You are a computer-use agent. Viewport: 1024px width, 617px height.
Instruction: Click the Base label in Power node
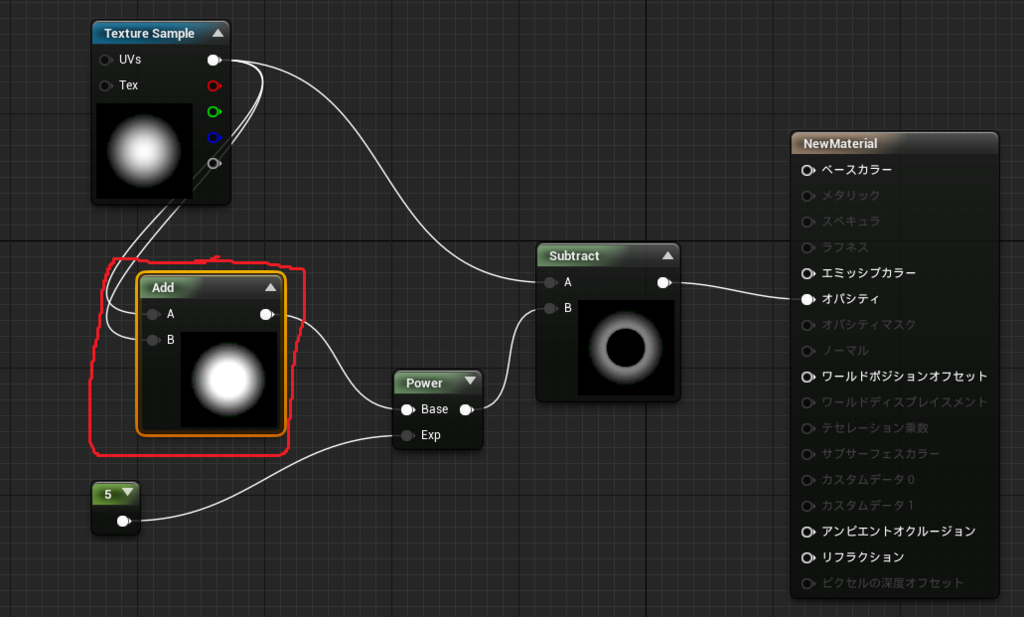click(x=434, y=409)
